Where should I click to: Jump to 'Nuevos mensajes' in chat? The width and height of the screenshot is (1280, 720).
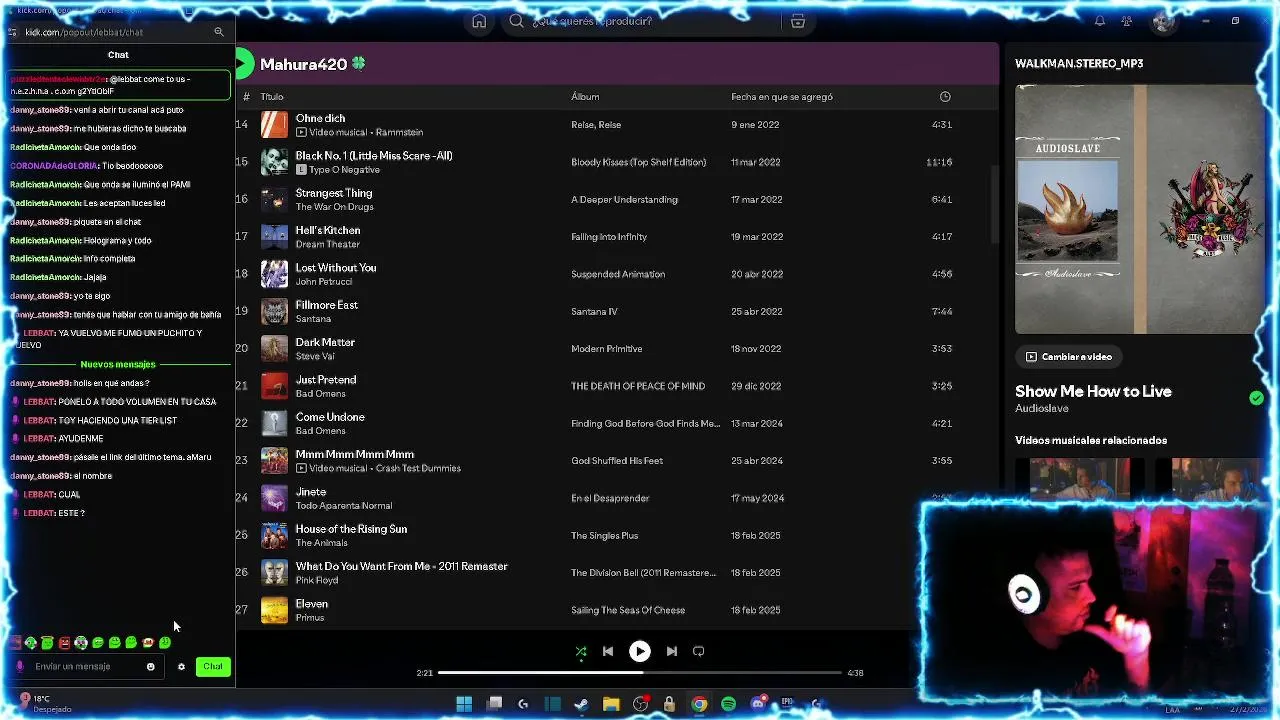pos(118,364)
